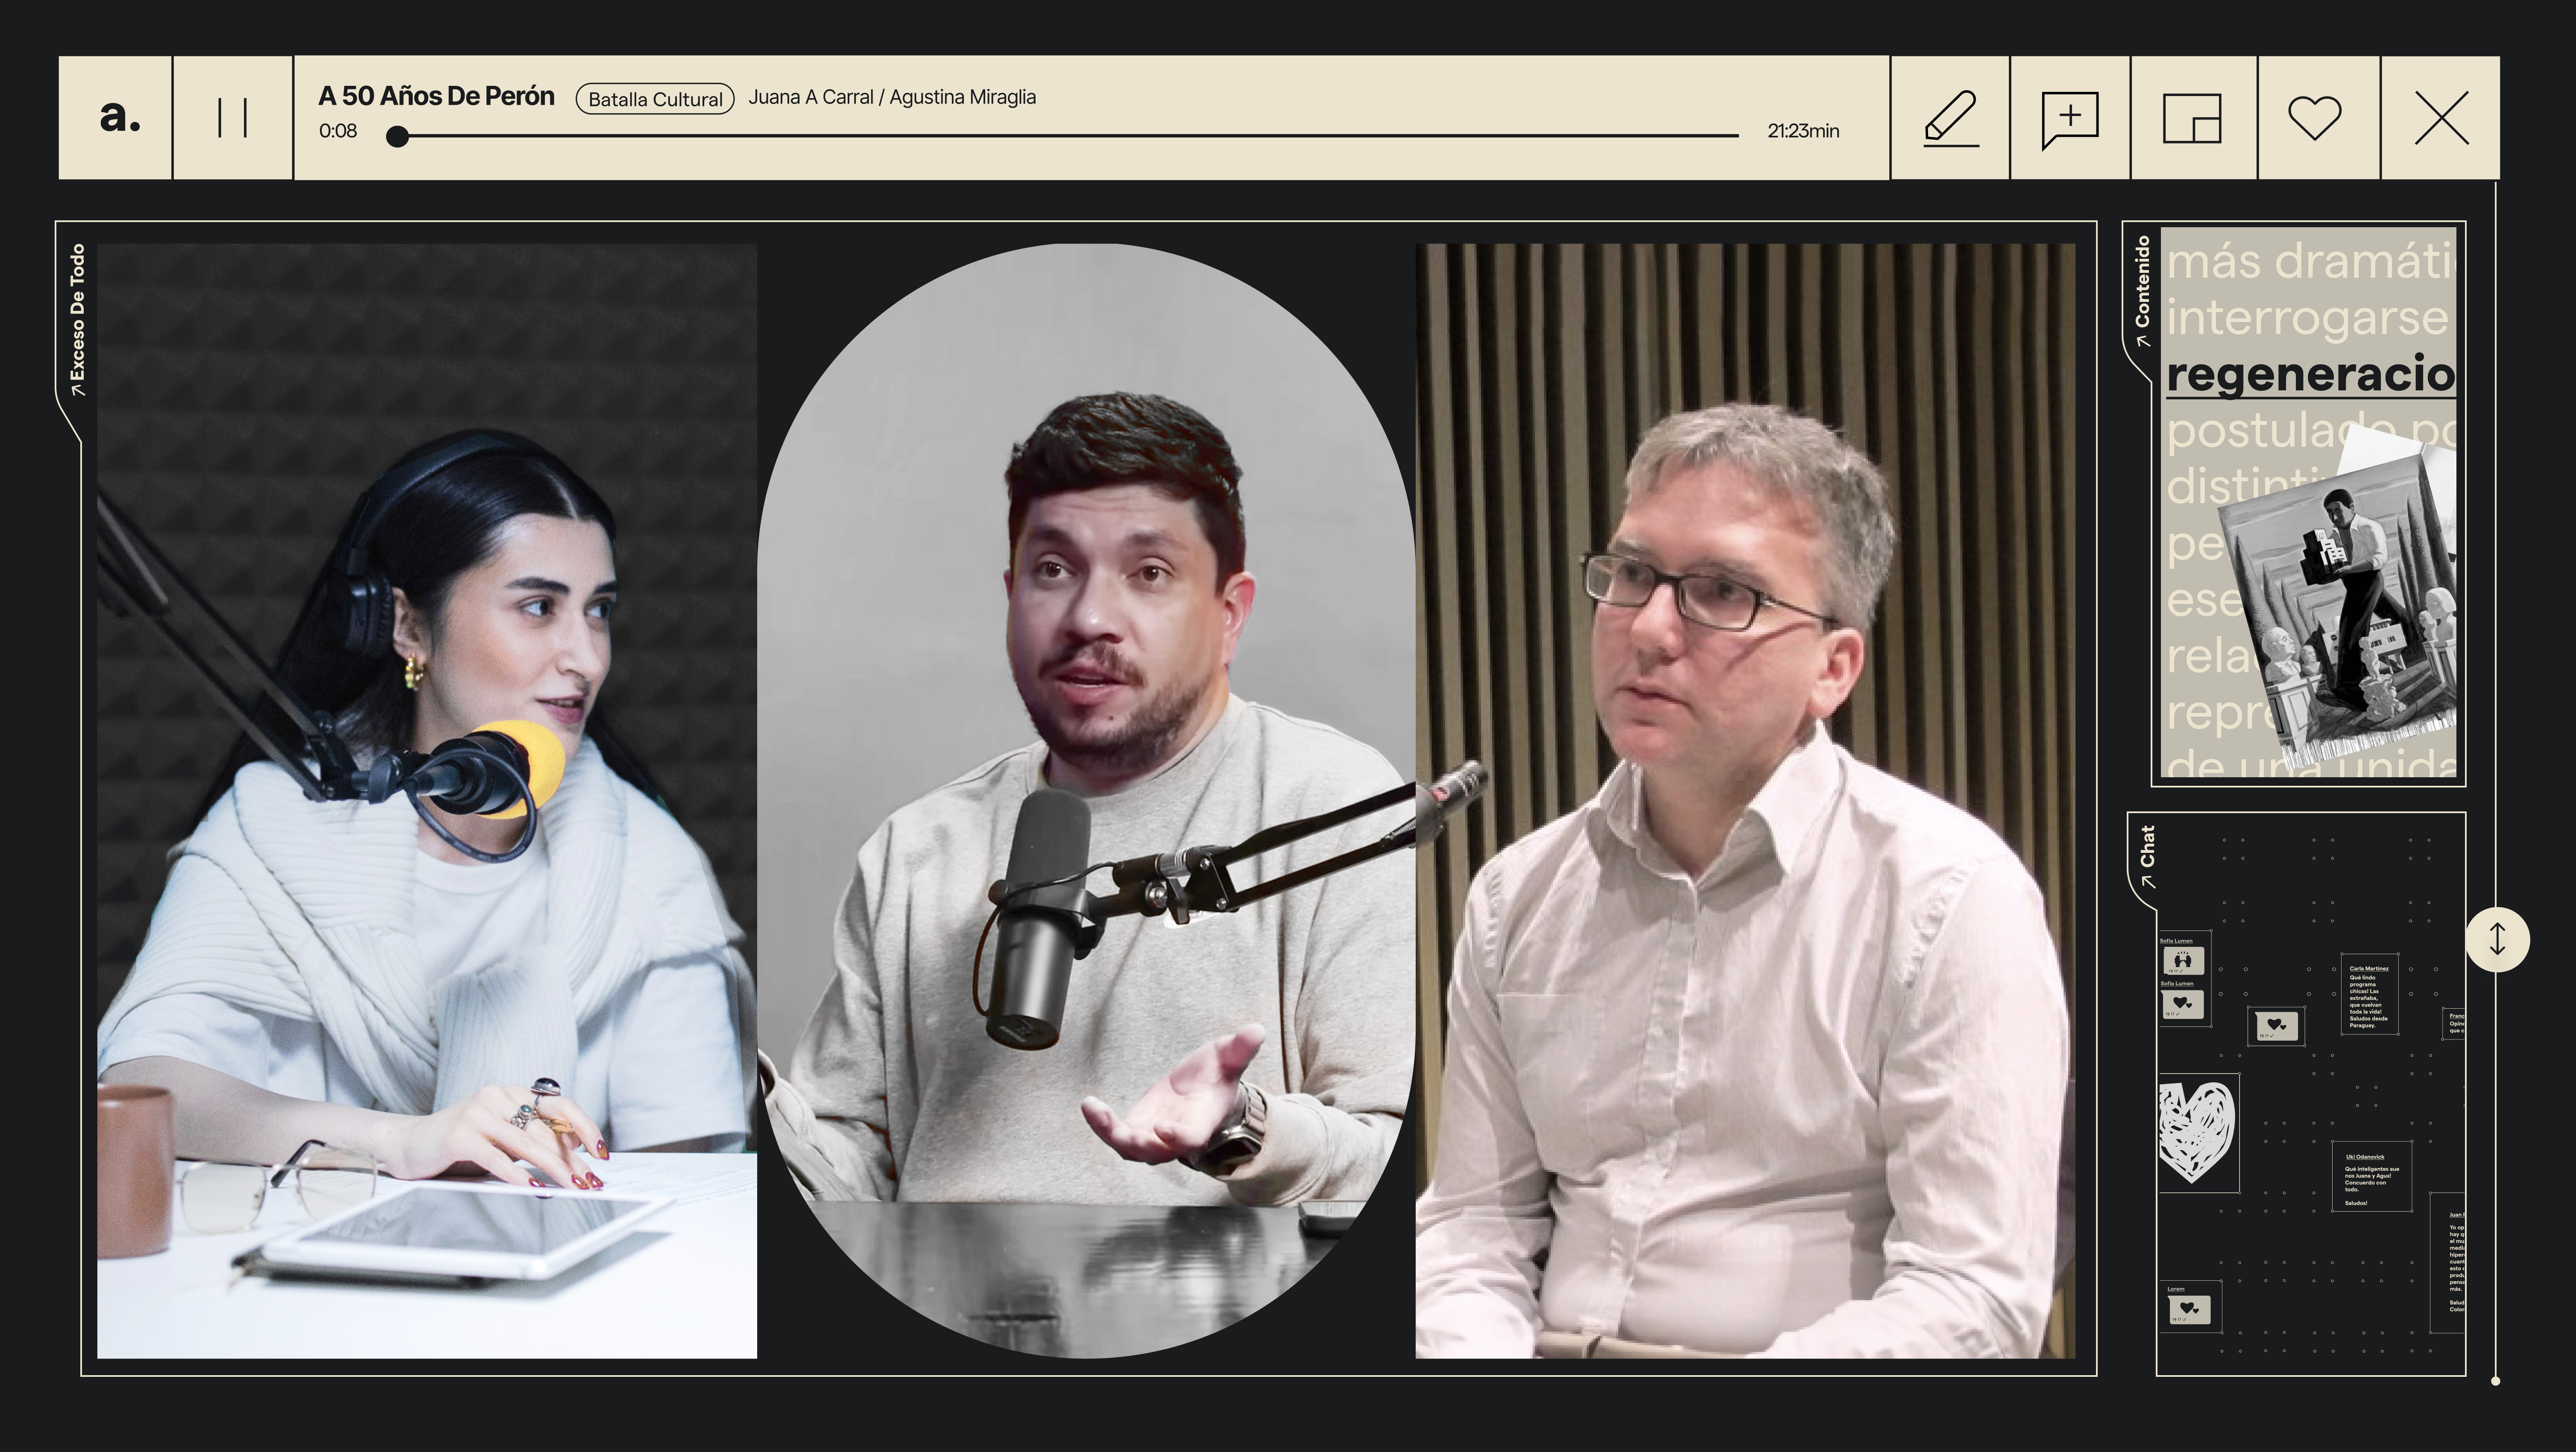Screen dimensions: 2576x1452
Task: Click Sofía Lumen's raised hands reaction
Action: coord(2183,961)
